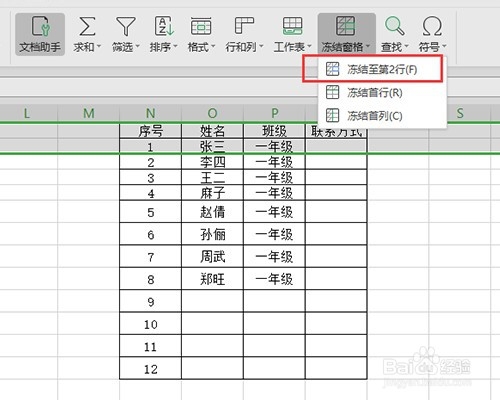Click the empty 联系方式 cell in 周武's row
Screen dimensions: 500x400
point(336,256)
